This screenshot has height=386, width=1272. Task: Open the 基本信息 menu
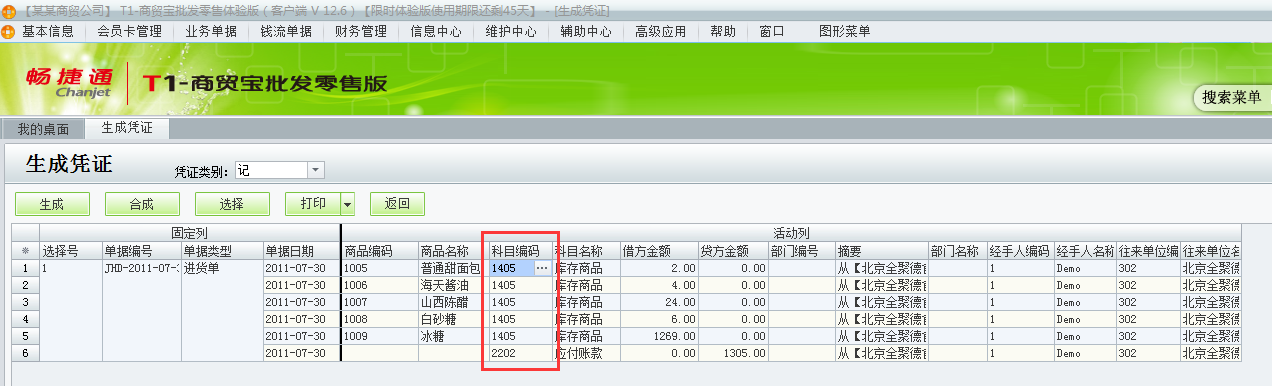pyautogui.click(x=48, y=31)
